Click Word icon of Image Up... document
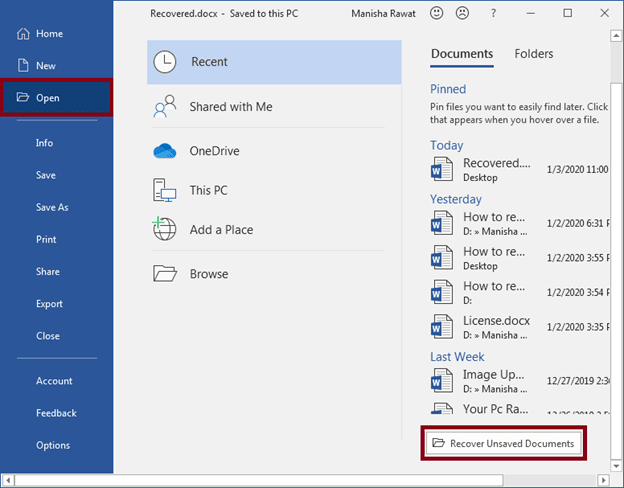Screen dimensions: 624x488 click(x=442, y=381)
